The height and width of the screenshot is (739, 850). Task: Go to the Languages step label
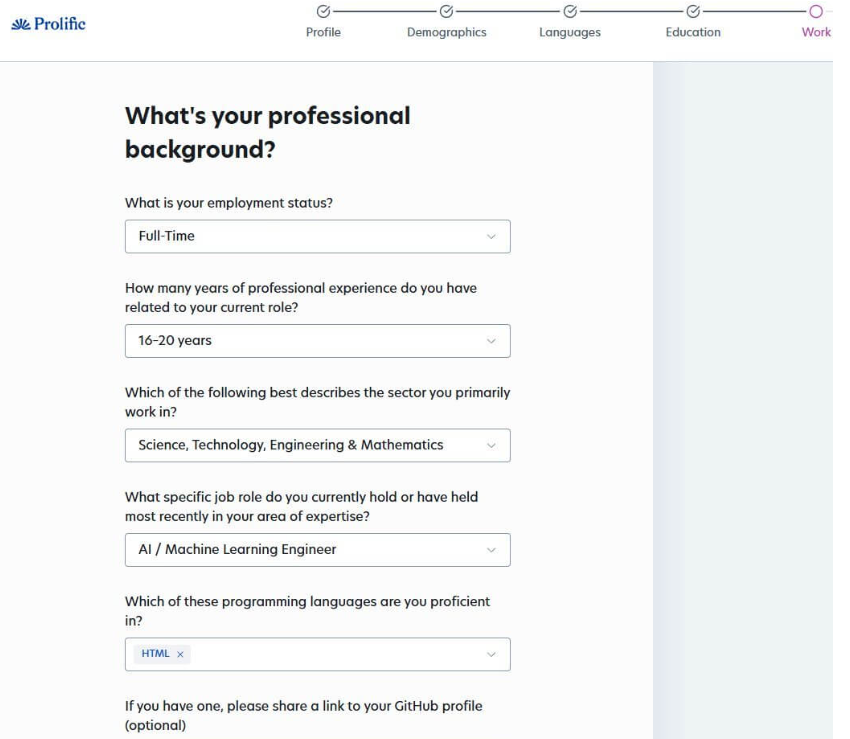570,32
